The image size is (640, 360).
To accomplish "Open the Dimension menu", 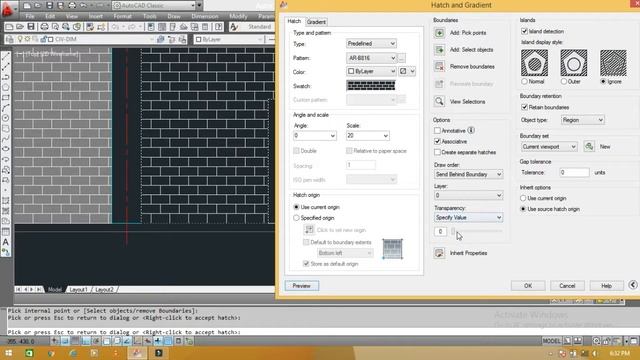I will [x=205, y=16].
